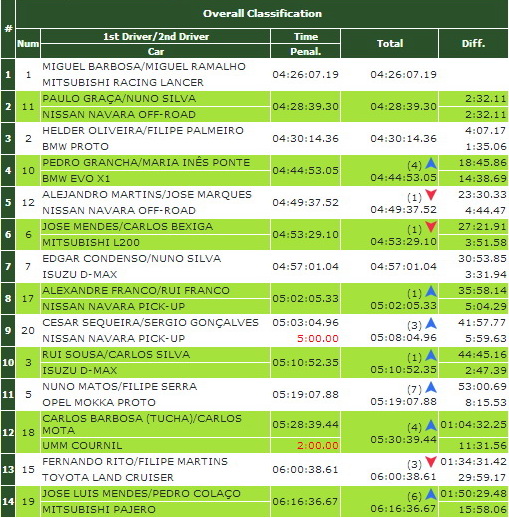
Task: Click the blue up arrow in Pedro Grancha's row
Action: tap(431, 164)
